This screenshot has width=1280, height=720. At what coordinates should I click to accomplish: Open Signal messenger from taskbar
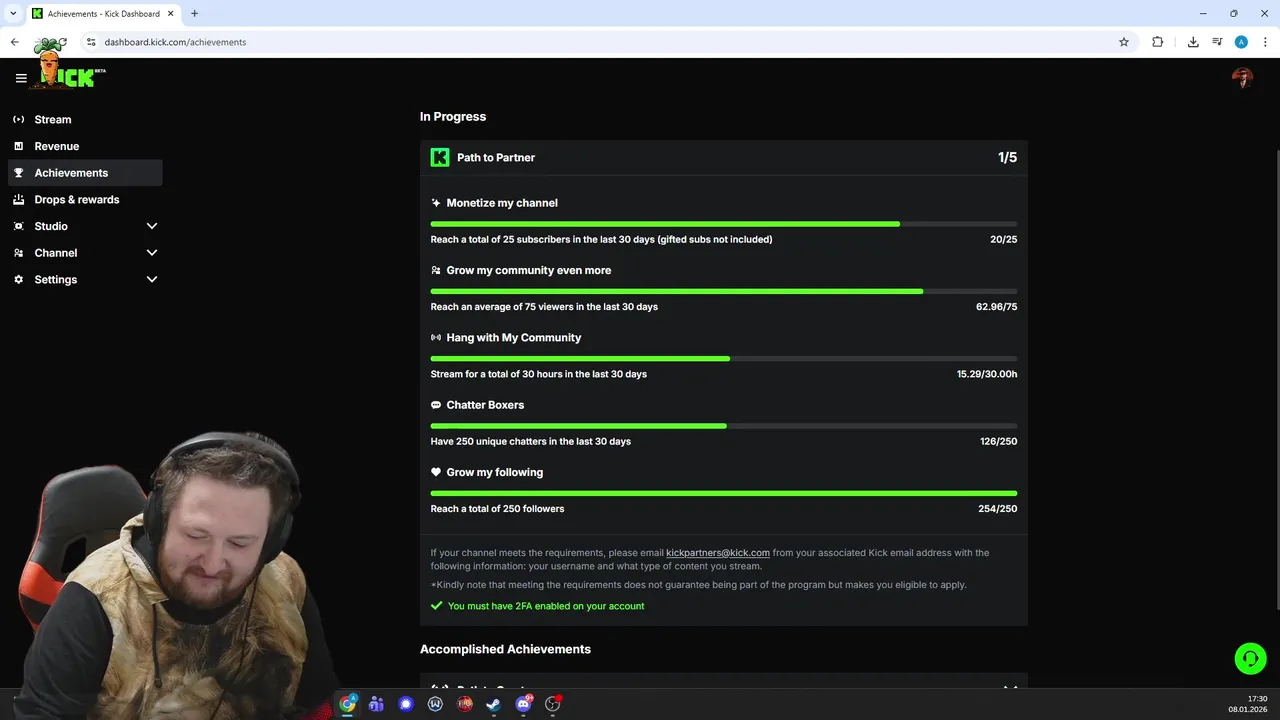tap(405, 704)
